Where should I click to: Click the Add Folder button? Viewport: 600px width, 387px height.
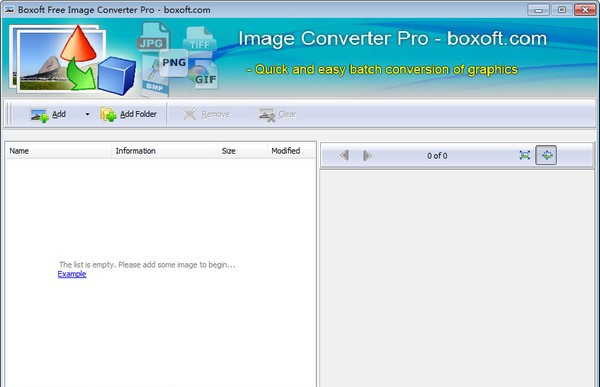(129, 114)
